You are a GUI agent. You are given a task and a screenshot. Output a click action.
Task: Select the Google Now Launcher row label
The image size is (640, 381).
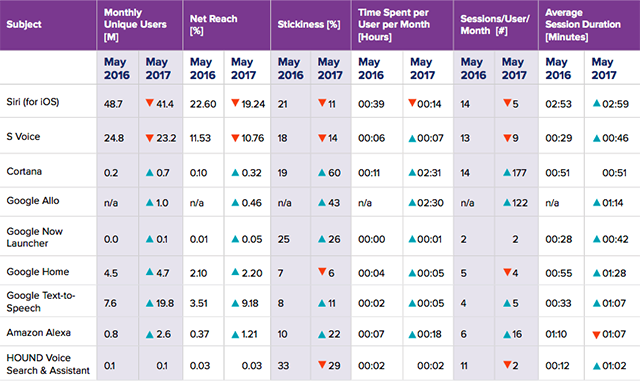pyautogui.click(x=34, y=237)
